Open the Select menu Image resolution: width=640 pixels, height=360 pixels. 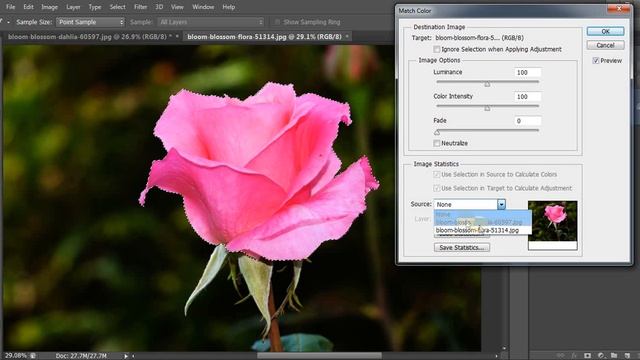(x=118, y=7)
